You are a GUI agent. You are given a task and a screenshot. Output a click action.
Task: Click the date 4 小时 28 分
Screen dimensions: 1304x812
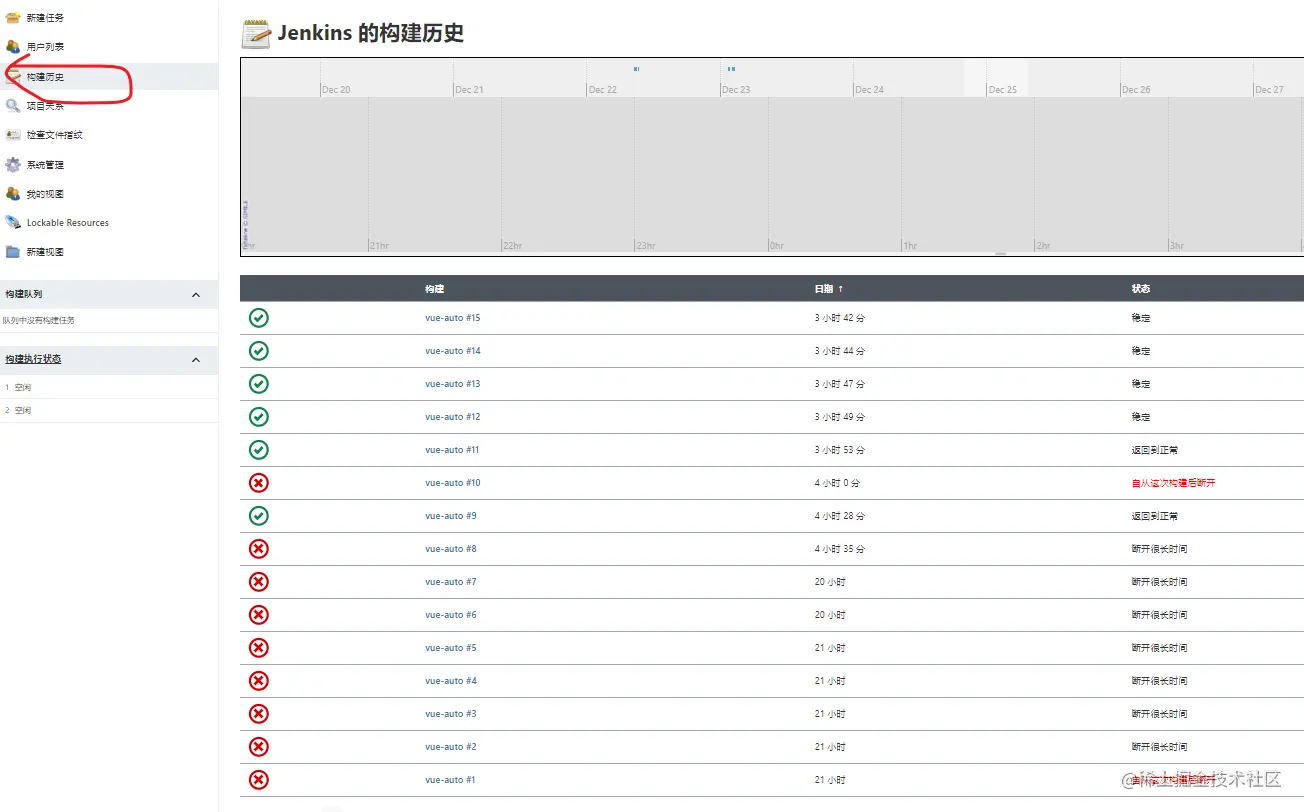(x=840, y=516)
